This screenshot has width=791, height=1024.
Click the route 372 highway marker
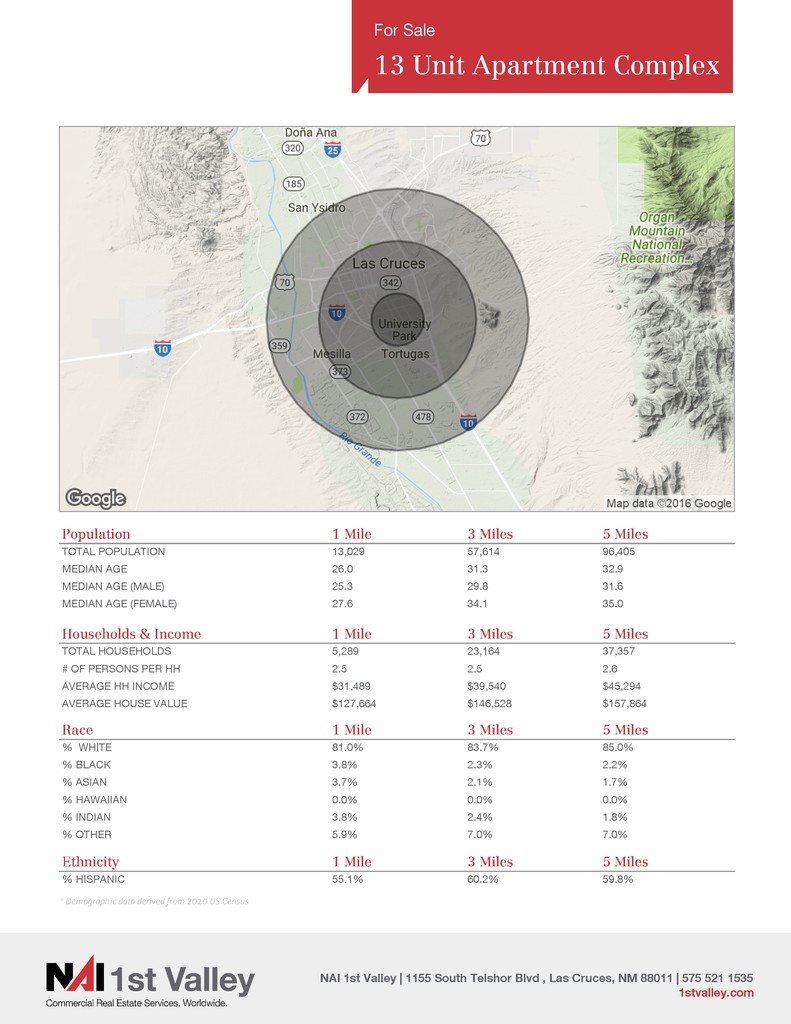[x=358, y=416]
